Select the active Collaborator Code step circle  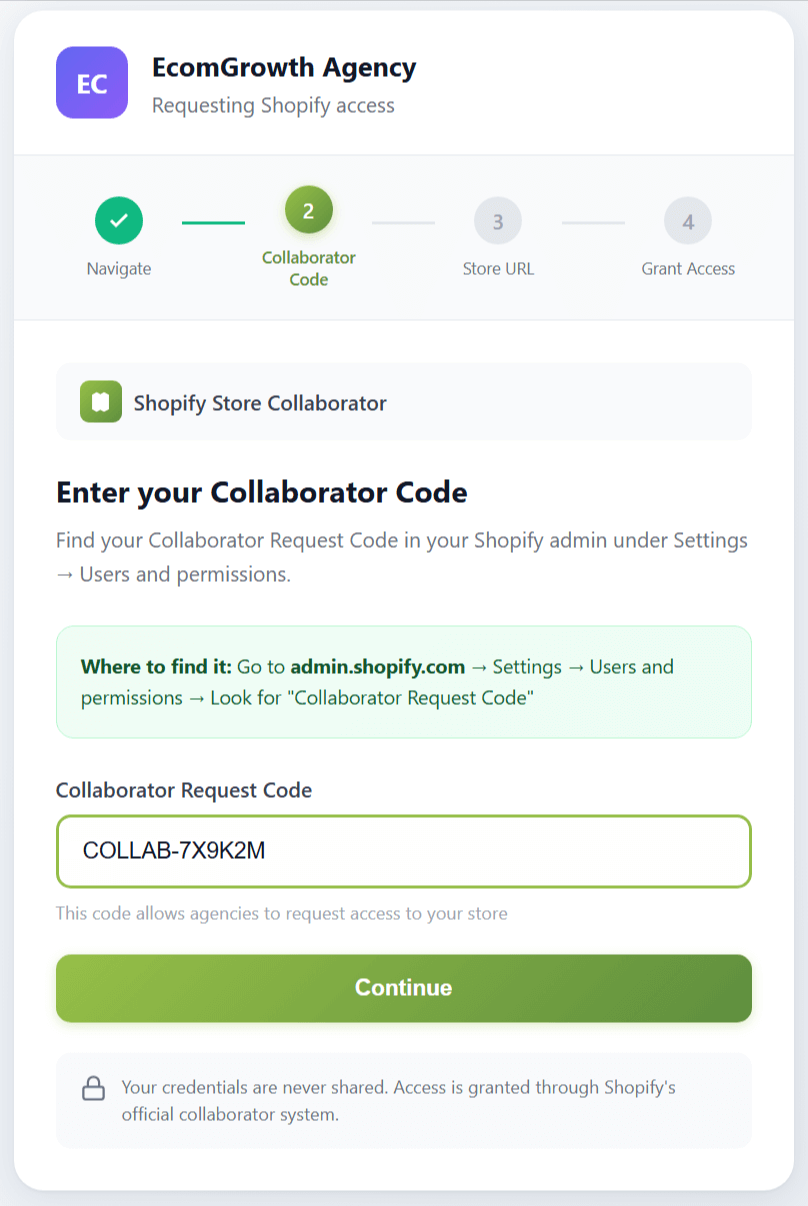click(x=308, y=210)
